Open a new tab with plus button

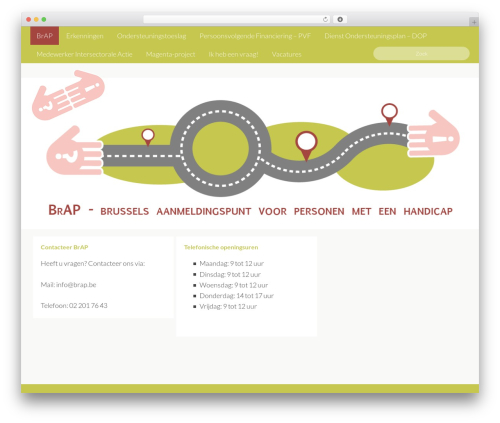474,22
